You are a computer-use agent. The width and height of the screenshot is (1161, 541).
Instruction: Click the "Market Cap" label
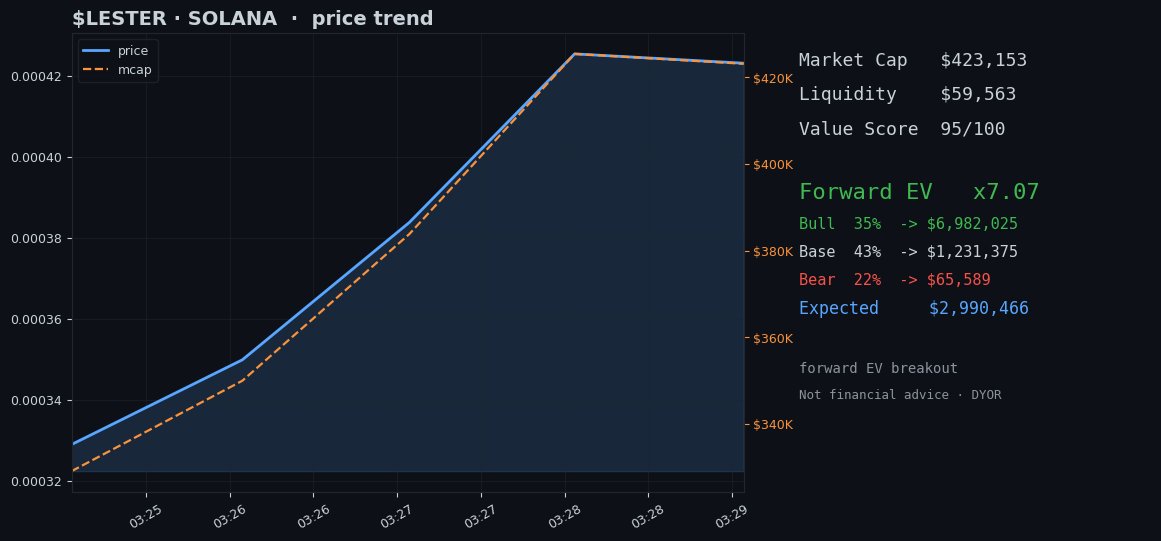[853, 60]
